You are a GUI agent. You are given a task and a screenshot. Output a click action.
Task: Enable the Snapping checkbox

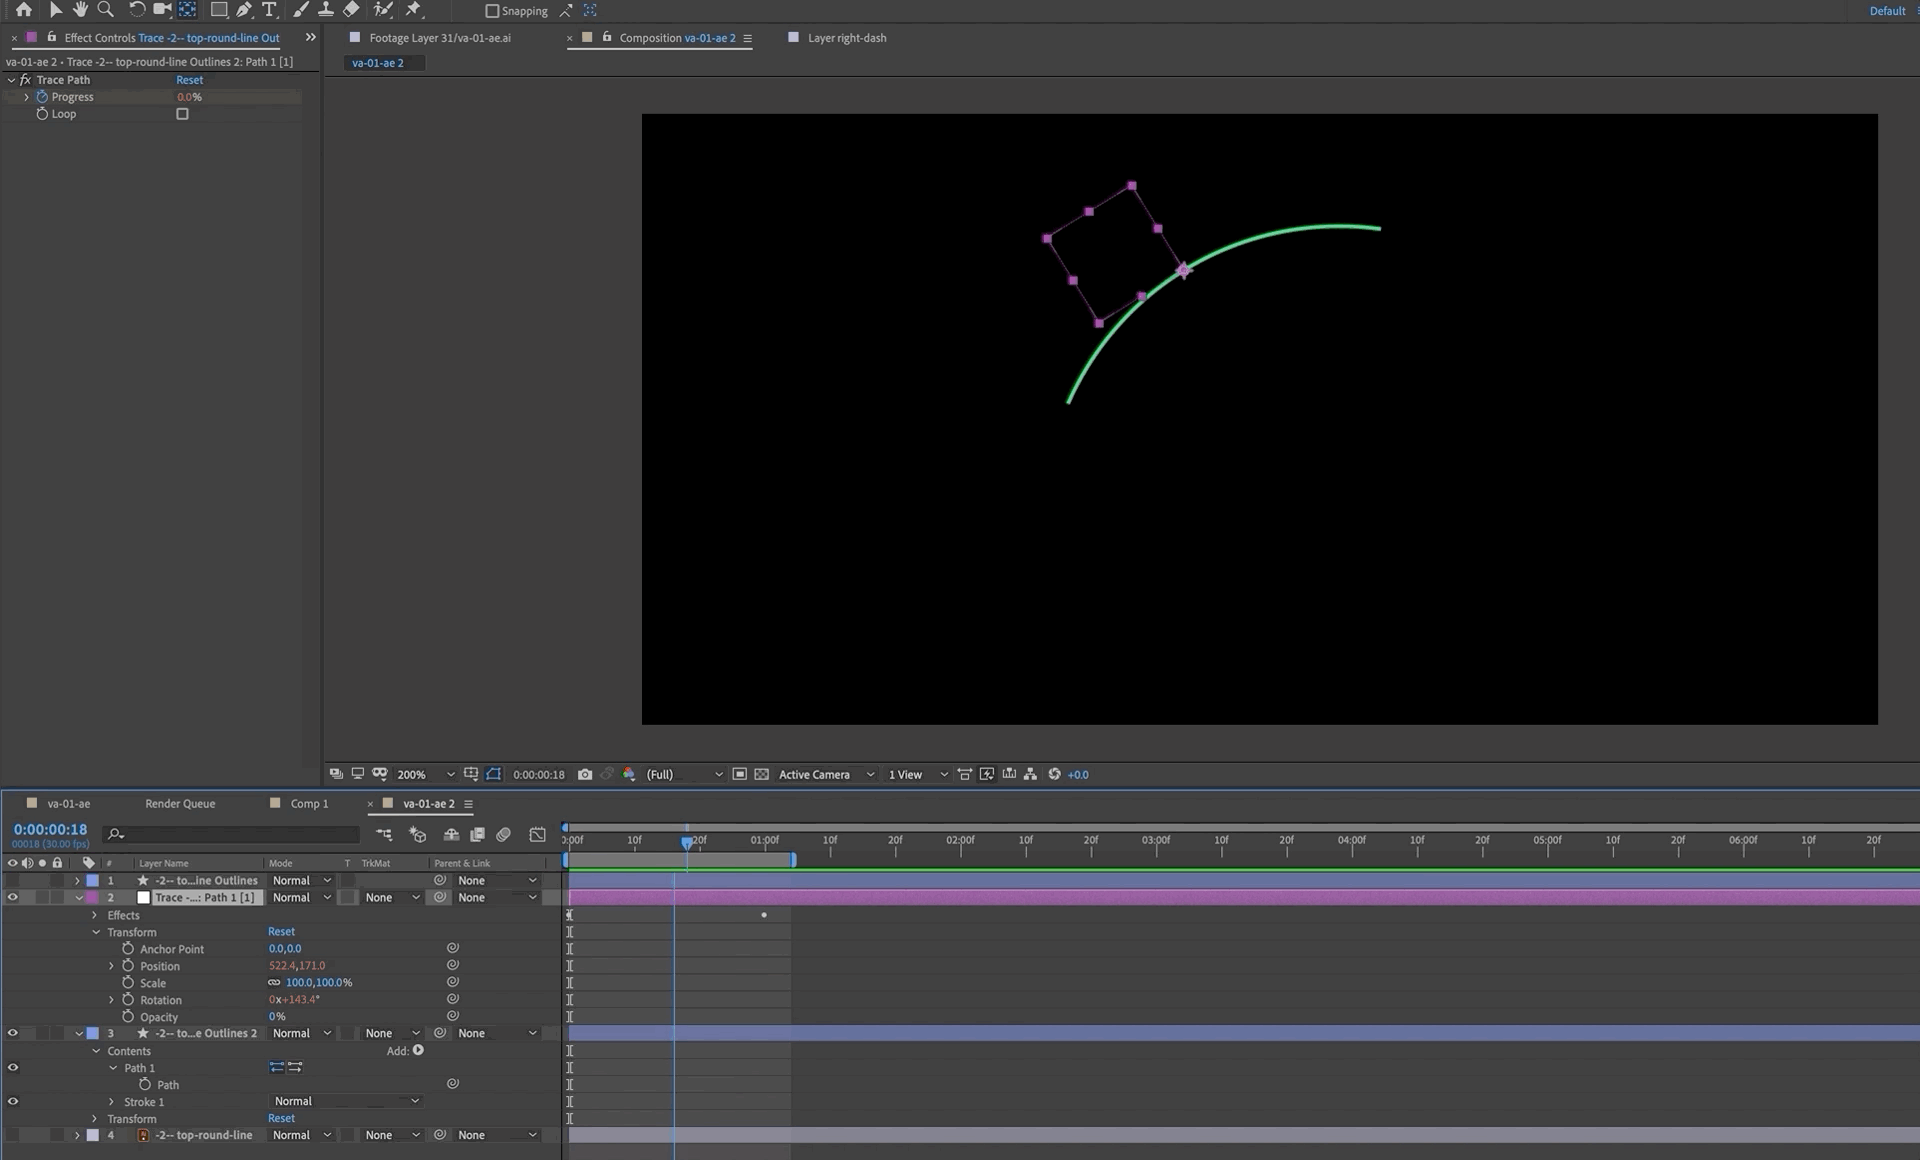(492, 11)
